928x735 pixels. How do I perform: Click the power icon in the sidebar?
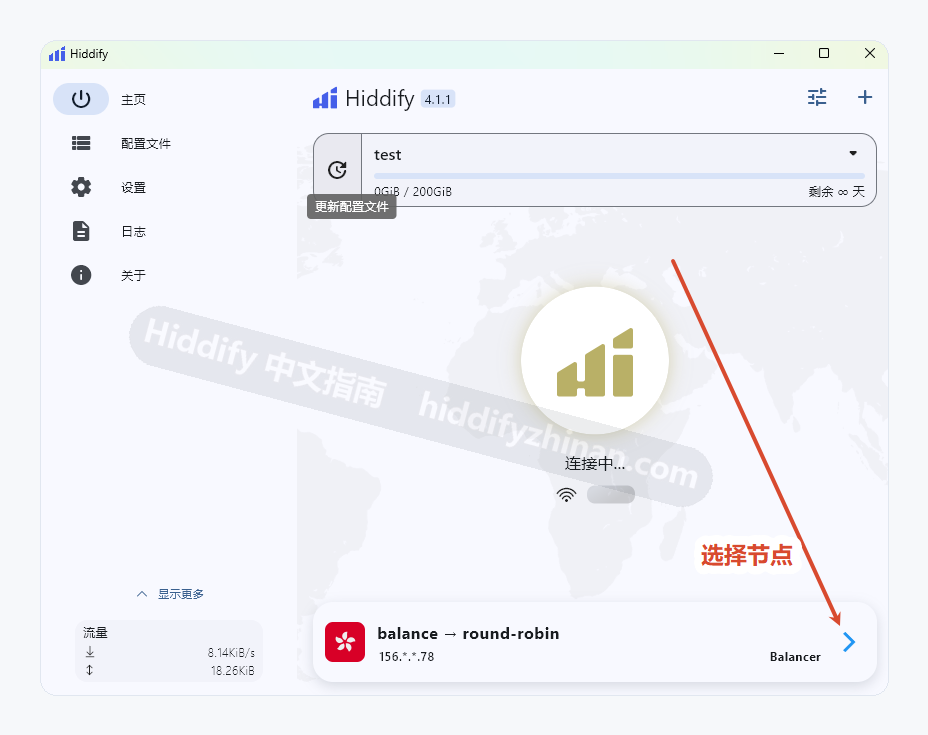coord(81,99)
